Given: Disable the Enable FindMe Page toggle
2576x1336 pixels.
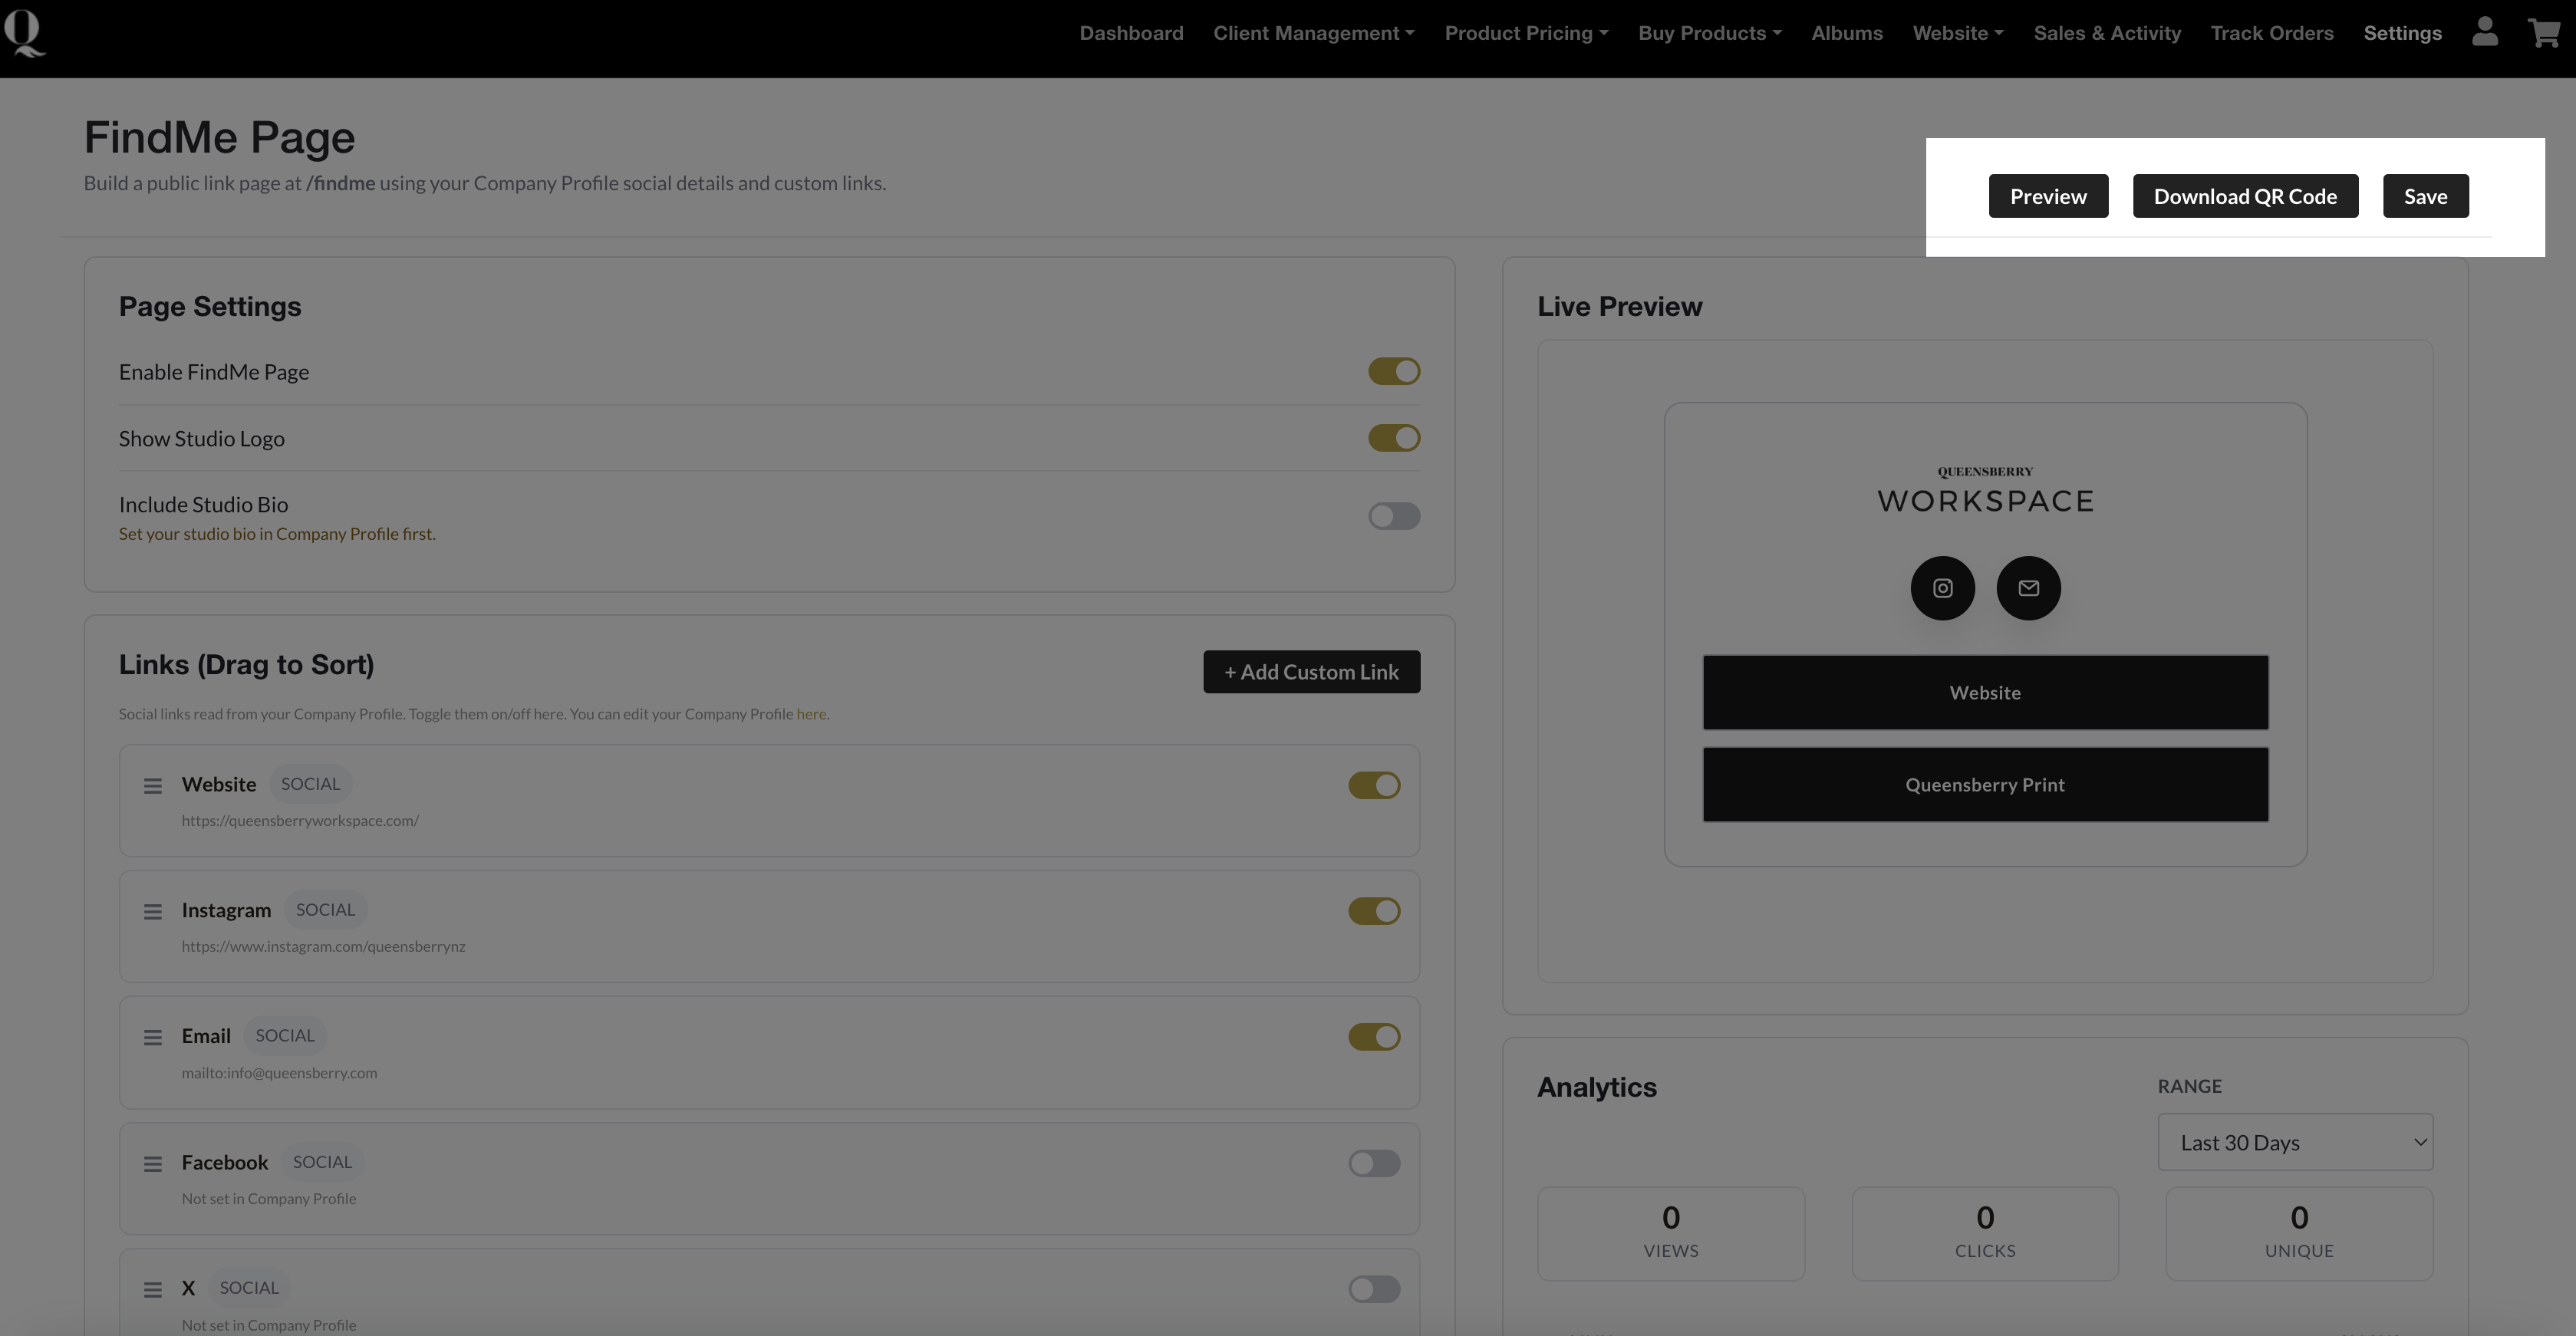Looking at the screenshot, I should tap(1394, 372).
